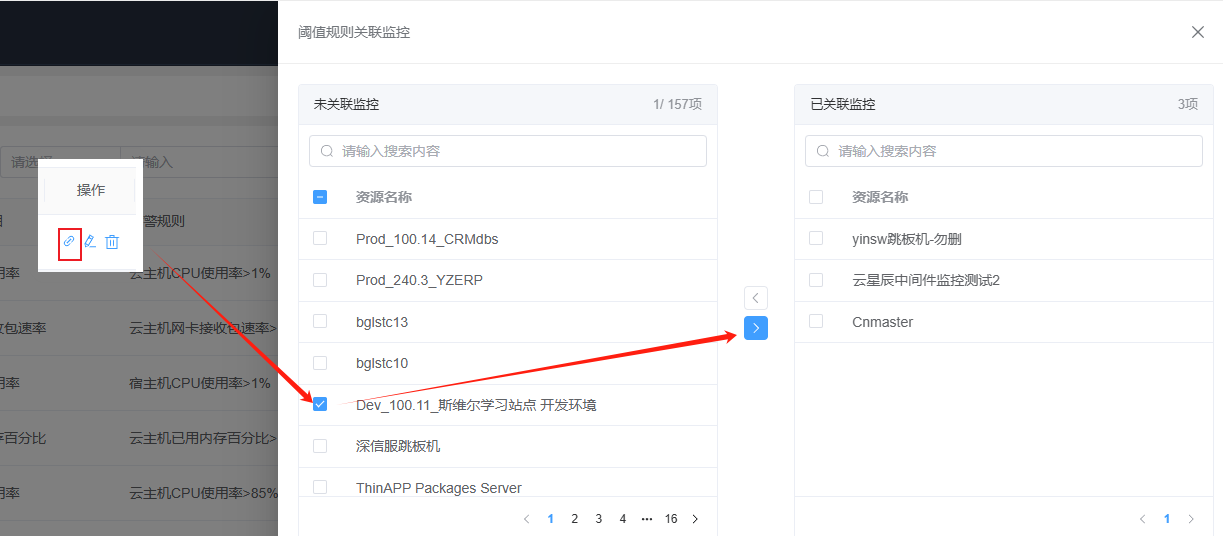Click the ThinAPP Packages Server resource name
This screenshot has height=536, width=1223.
[439, 488]
